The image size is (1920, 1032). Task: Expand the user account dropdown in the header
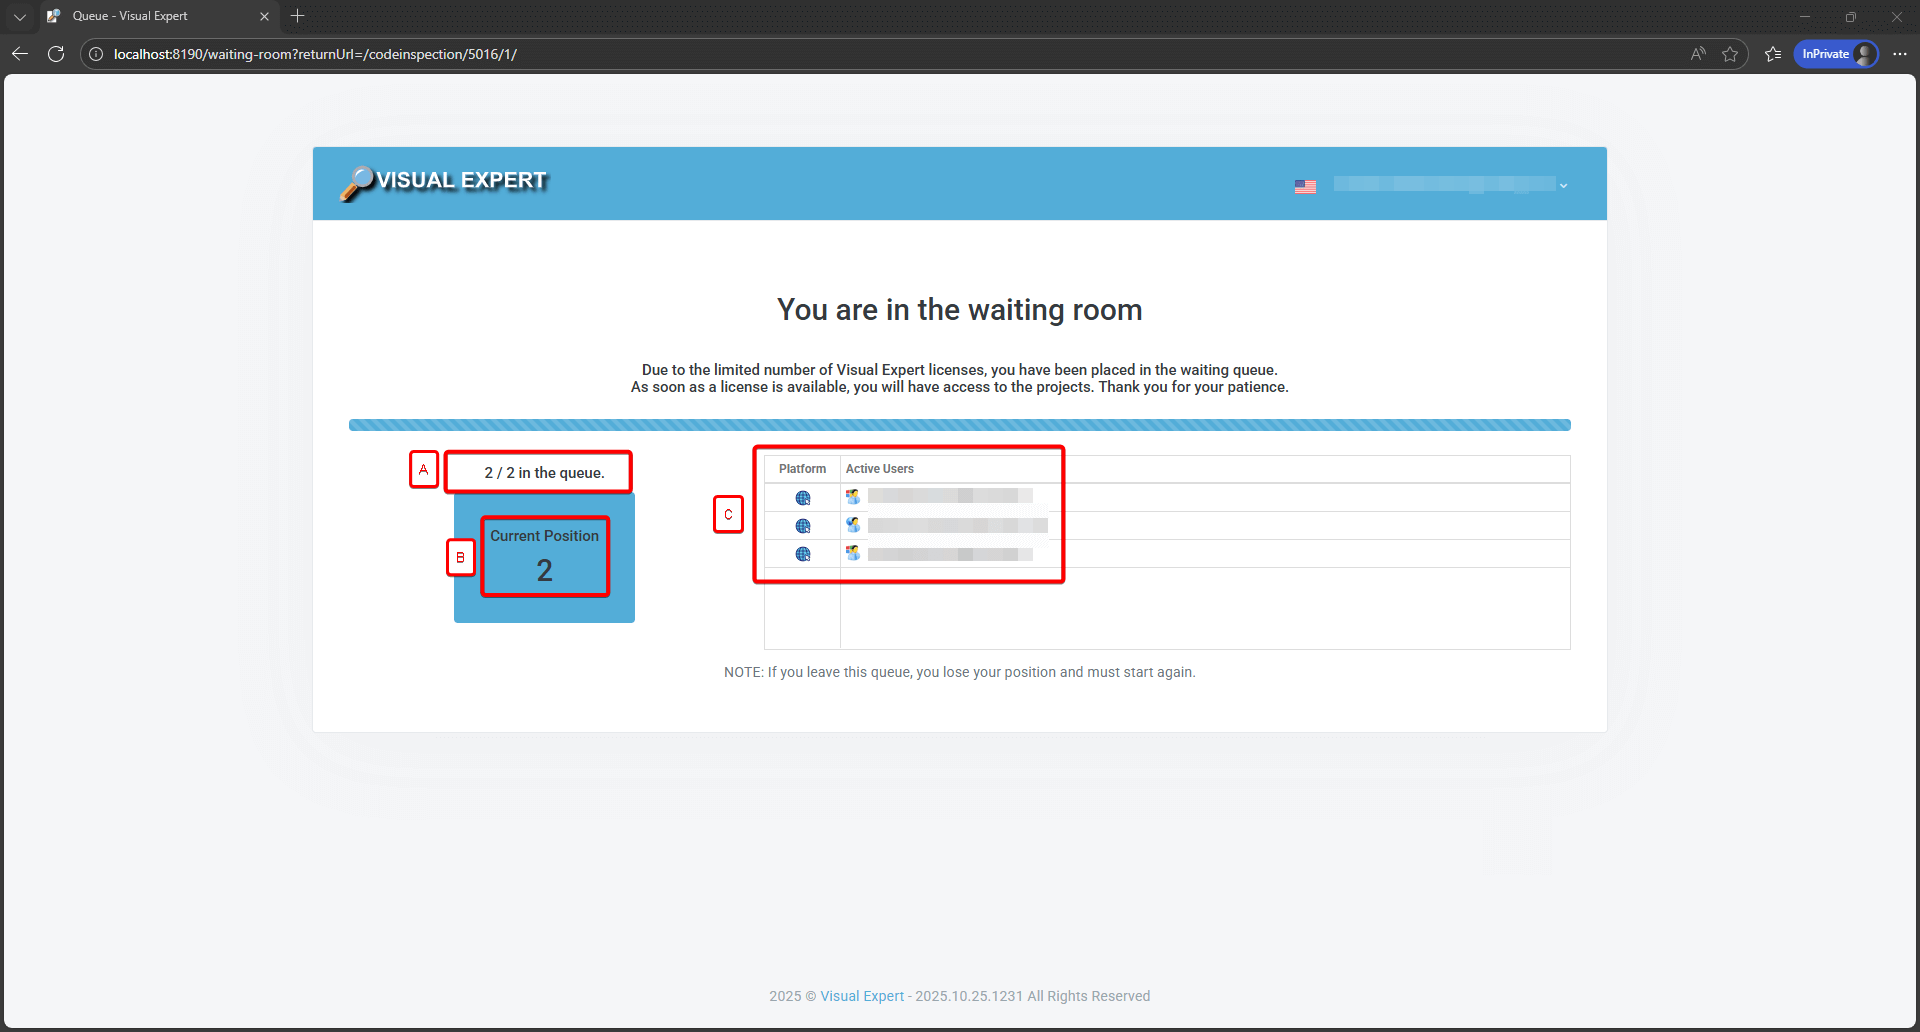[x=1563, y=185]
